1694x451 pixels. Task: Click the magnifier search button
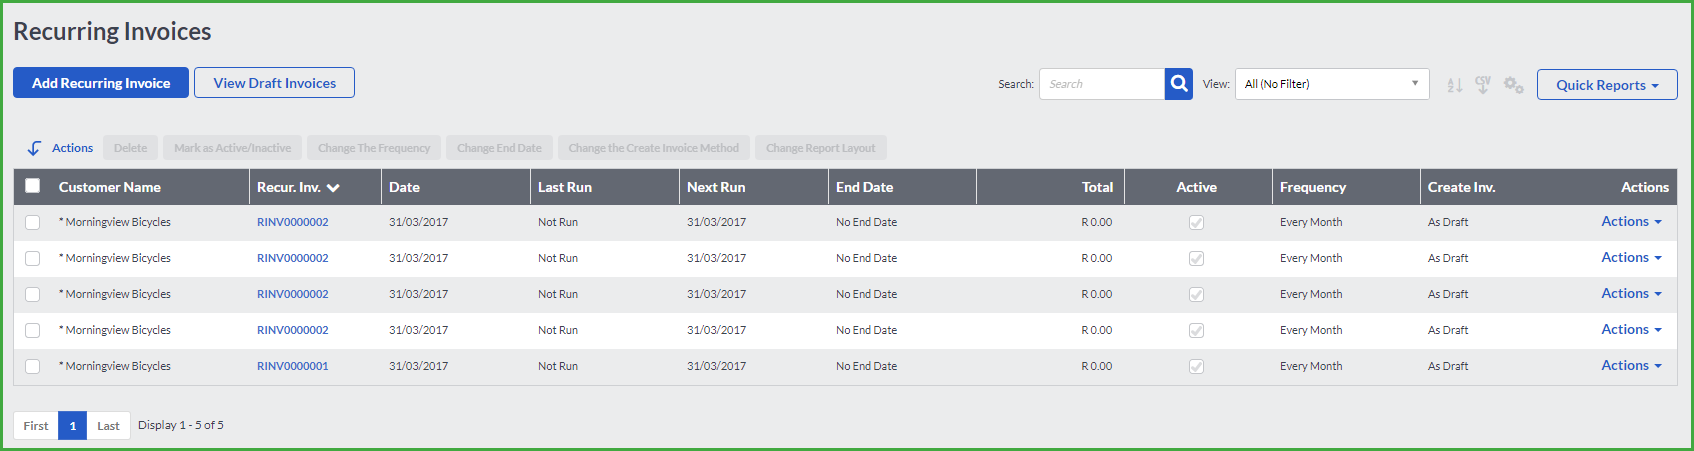pyautogui.click(x=1179, y=84)
